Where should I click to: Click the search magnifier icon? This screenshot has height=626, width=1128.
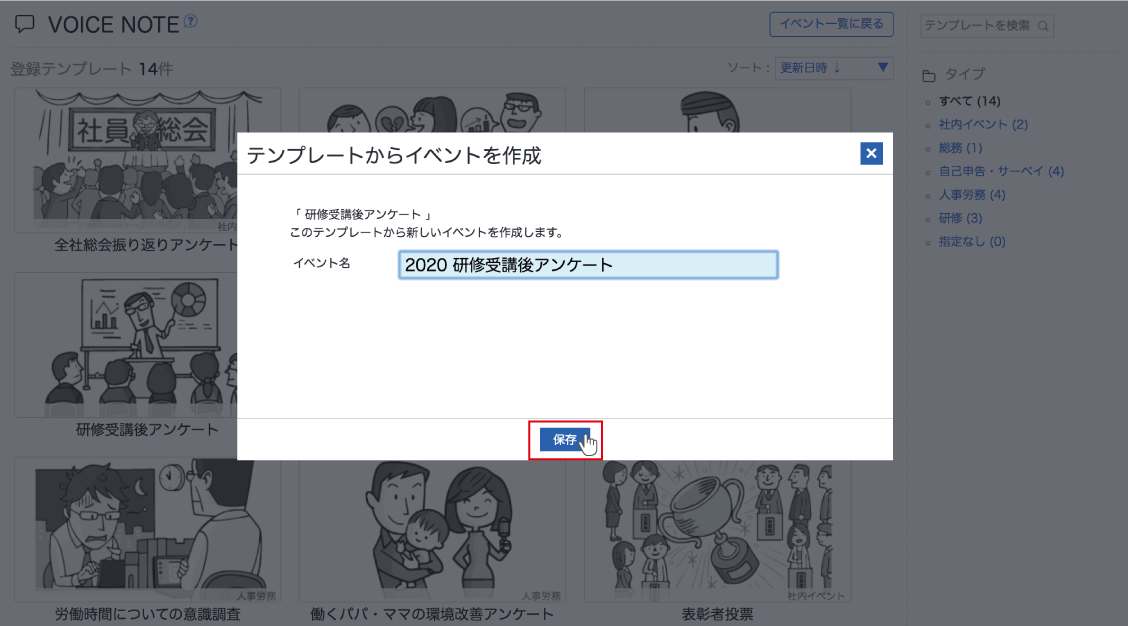(x=1043, y=26)
